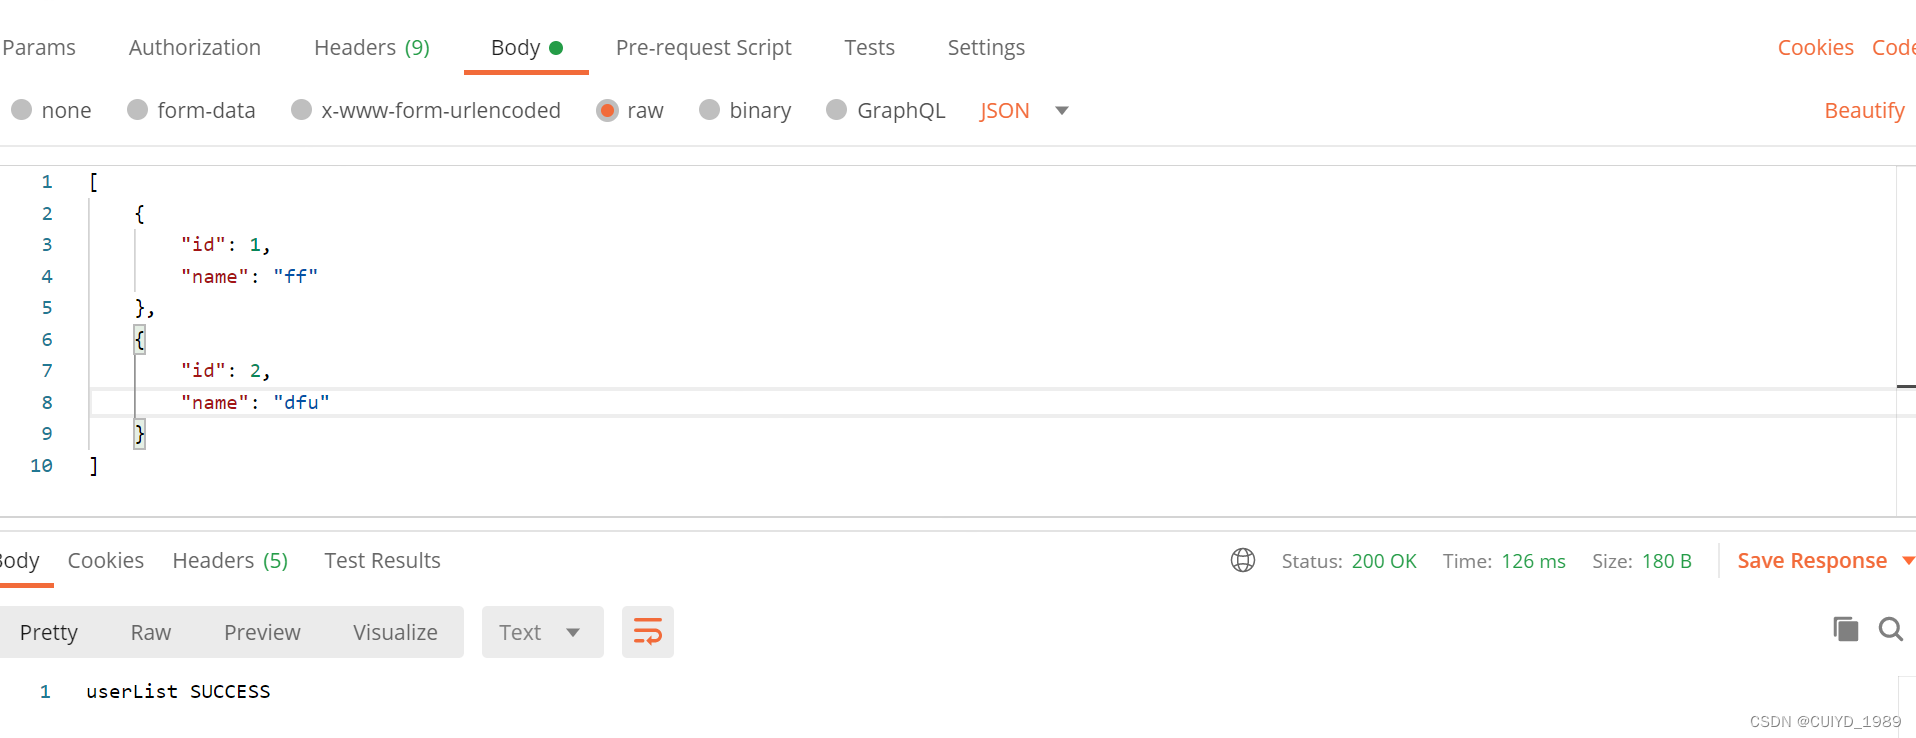The width and height of the screenshot is (1916, 738).
Task: Open the Cookies manager
Action: [1814, 47]
